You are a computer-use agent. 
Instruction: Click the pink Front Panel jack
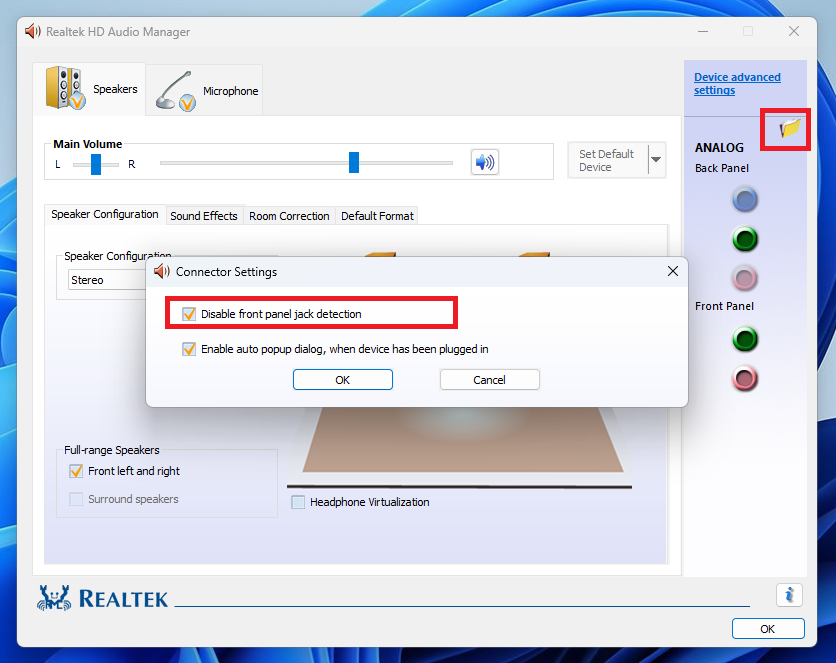point(745,378)
